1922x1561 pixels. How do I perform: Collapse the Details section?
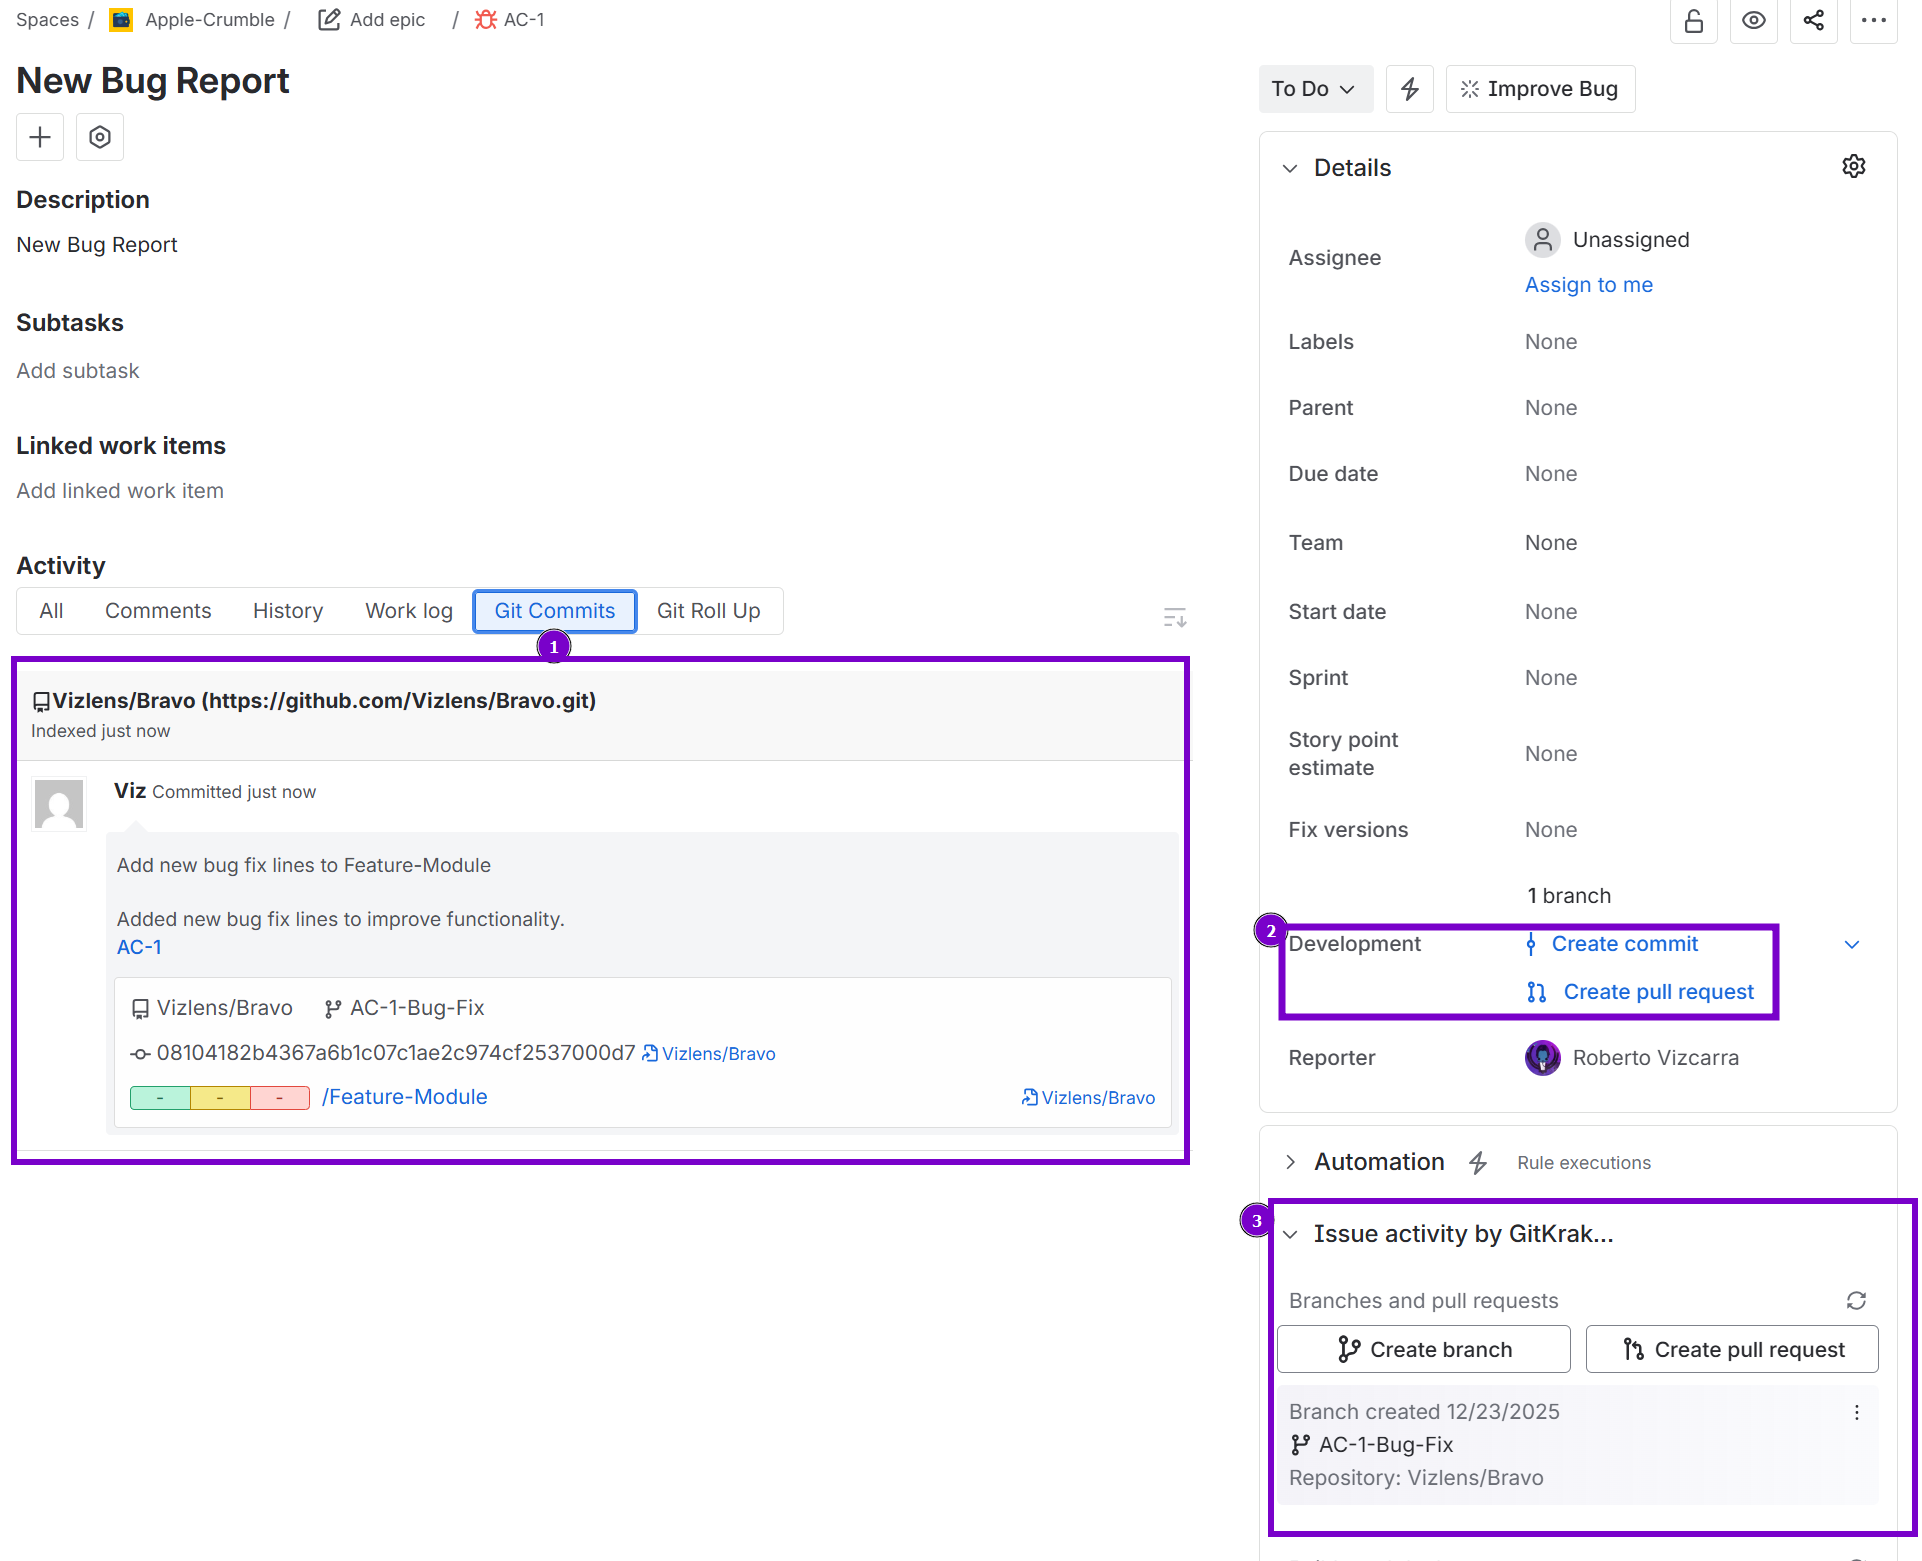[x=1291, y=168]
